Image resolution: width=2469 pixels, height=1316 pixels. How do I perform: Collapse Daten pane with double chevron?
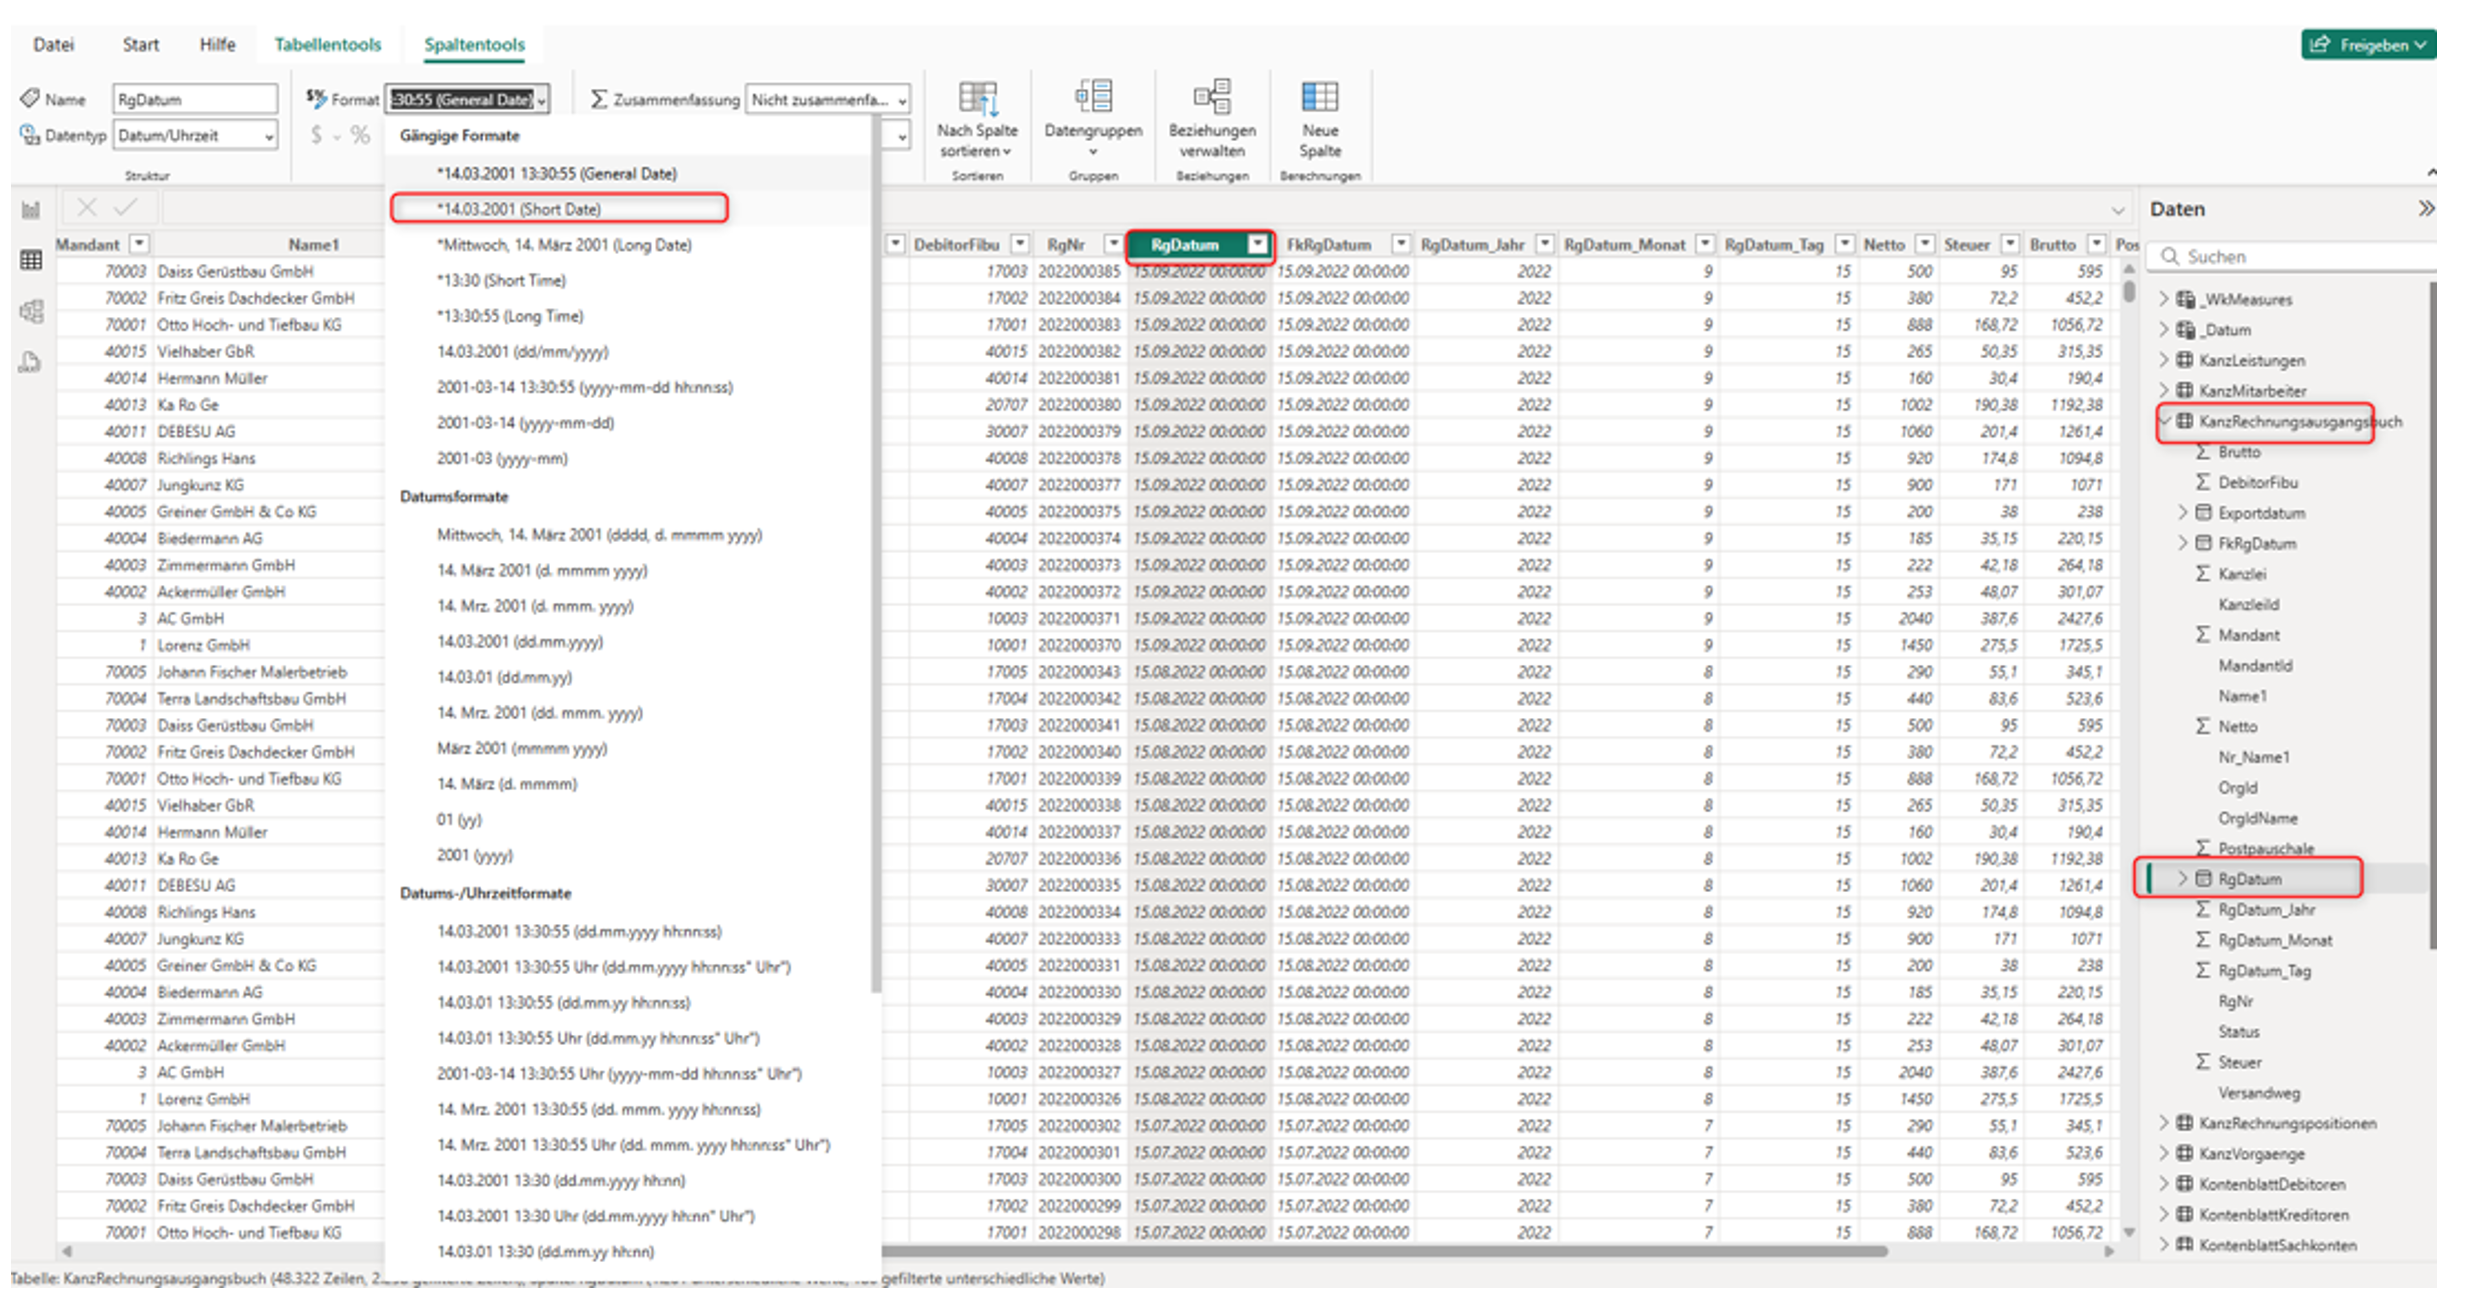[2425, 208]
